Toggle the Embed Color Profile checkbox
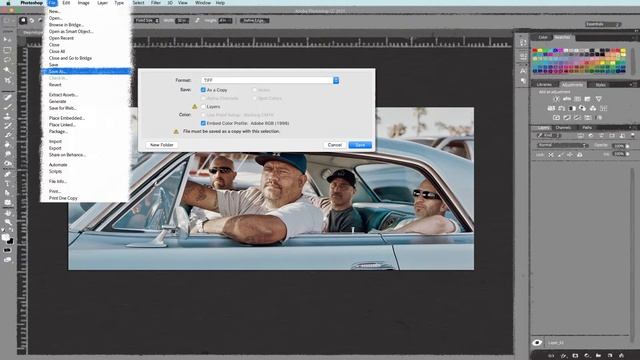 pyautogui.click(x=203, y=123)
